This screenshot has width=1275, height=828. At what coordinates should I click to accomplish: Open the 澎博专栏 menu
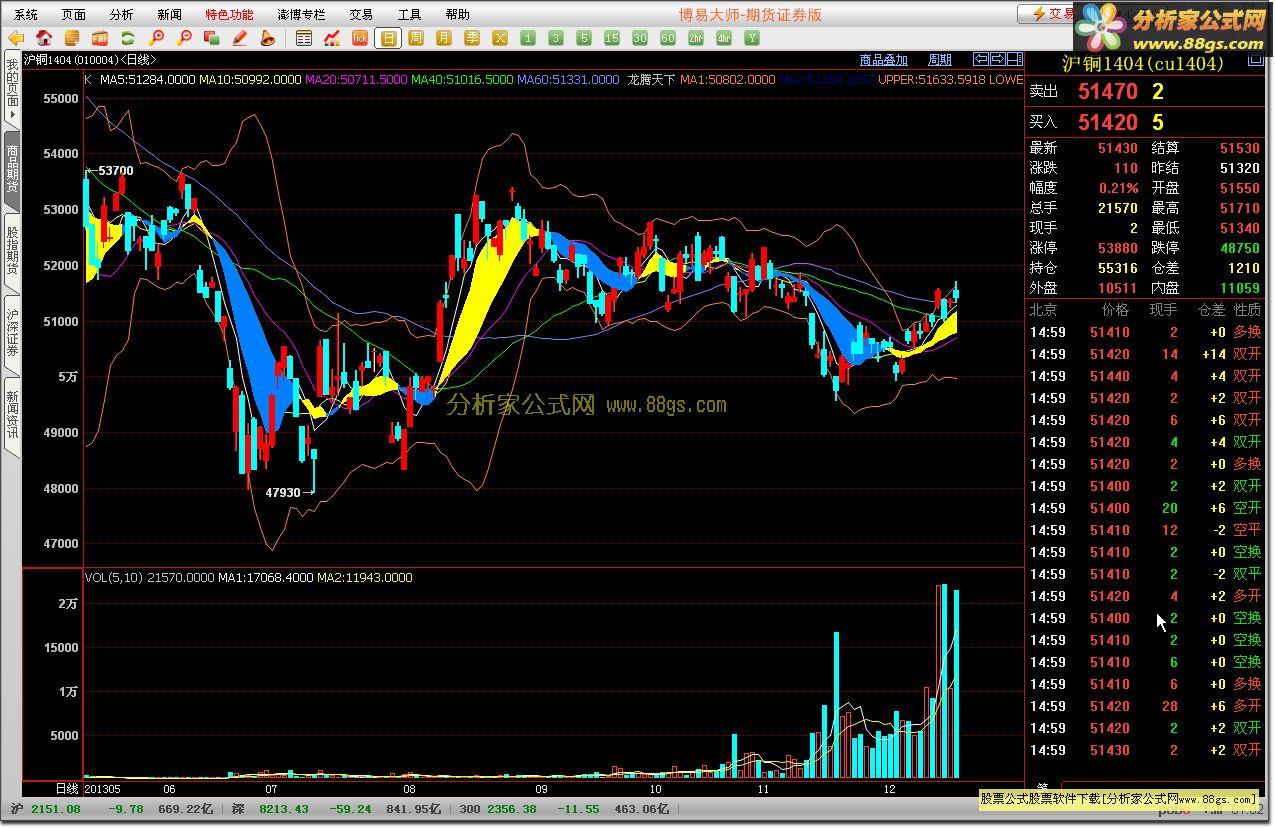pyautogui.click(x=301, y=14)
